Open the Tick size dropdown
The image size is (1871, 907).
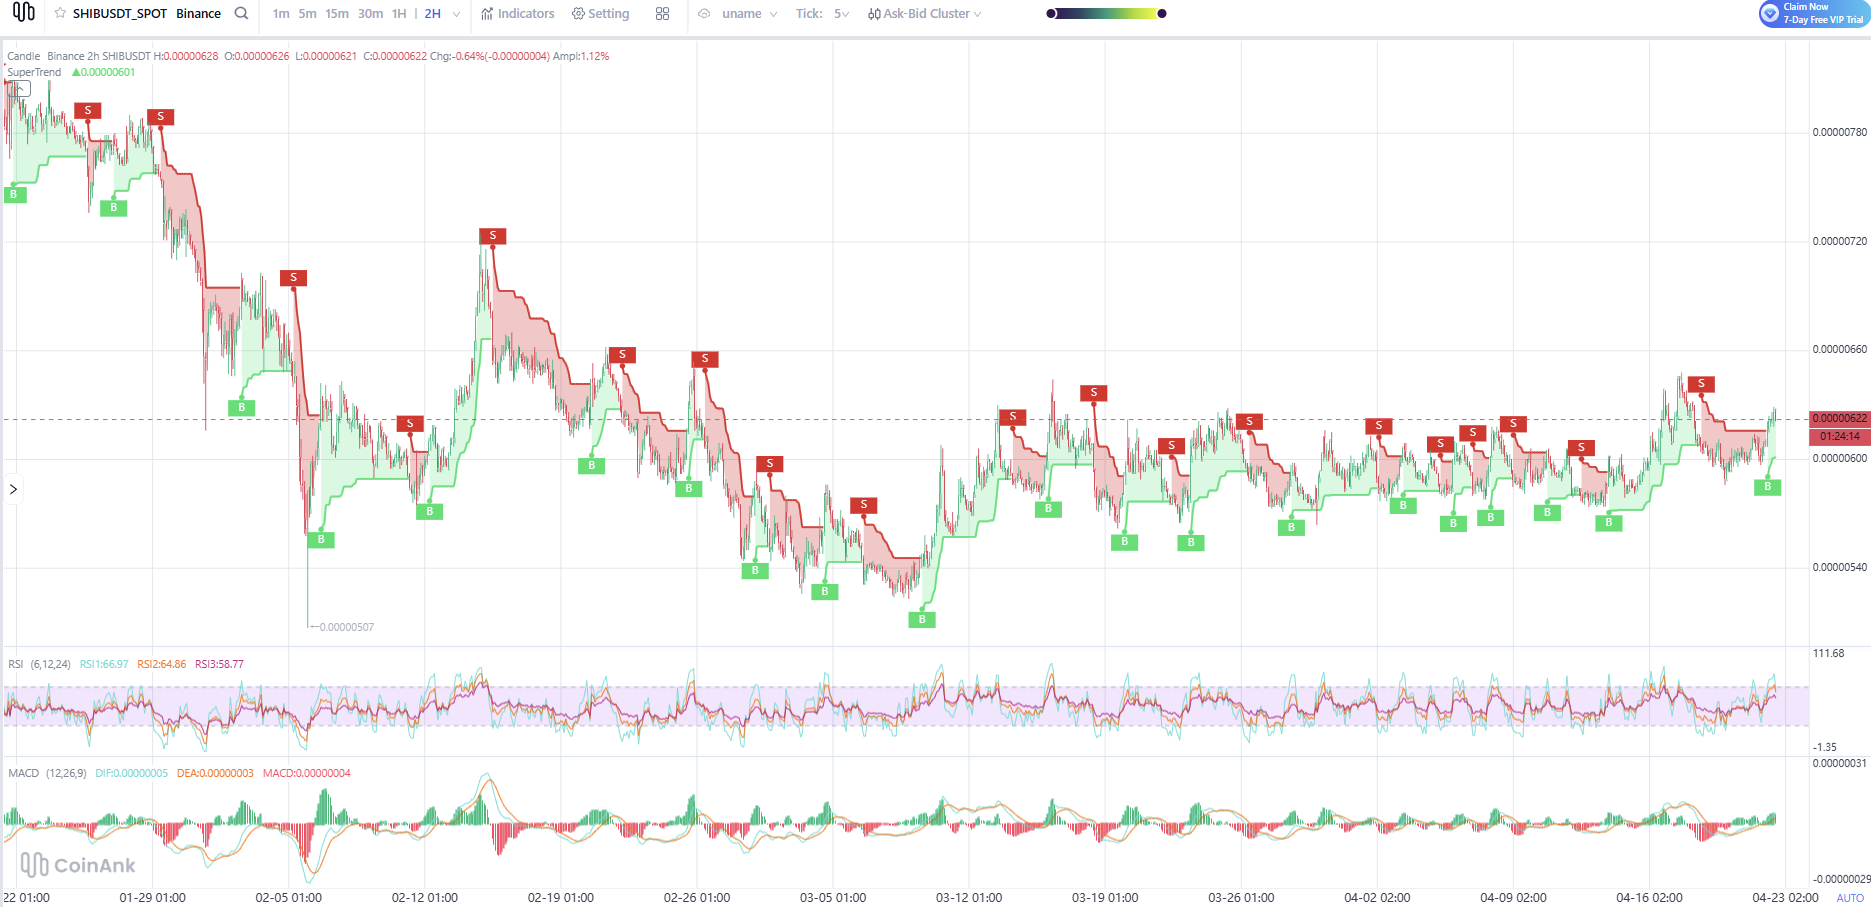(x=823, y=14)
